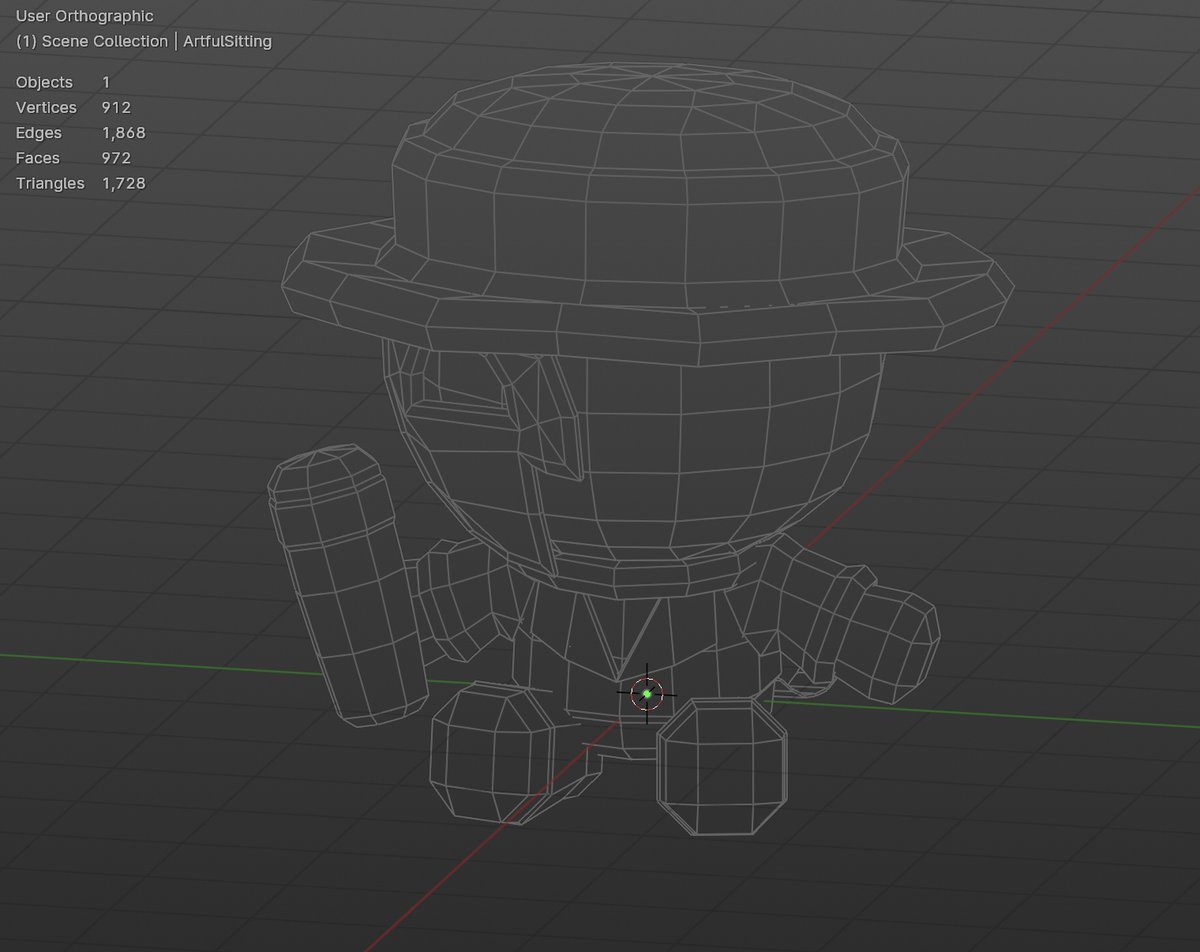Click the Vertices count "912"
The image size is (1200, 952).
[x=116, y=107]
